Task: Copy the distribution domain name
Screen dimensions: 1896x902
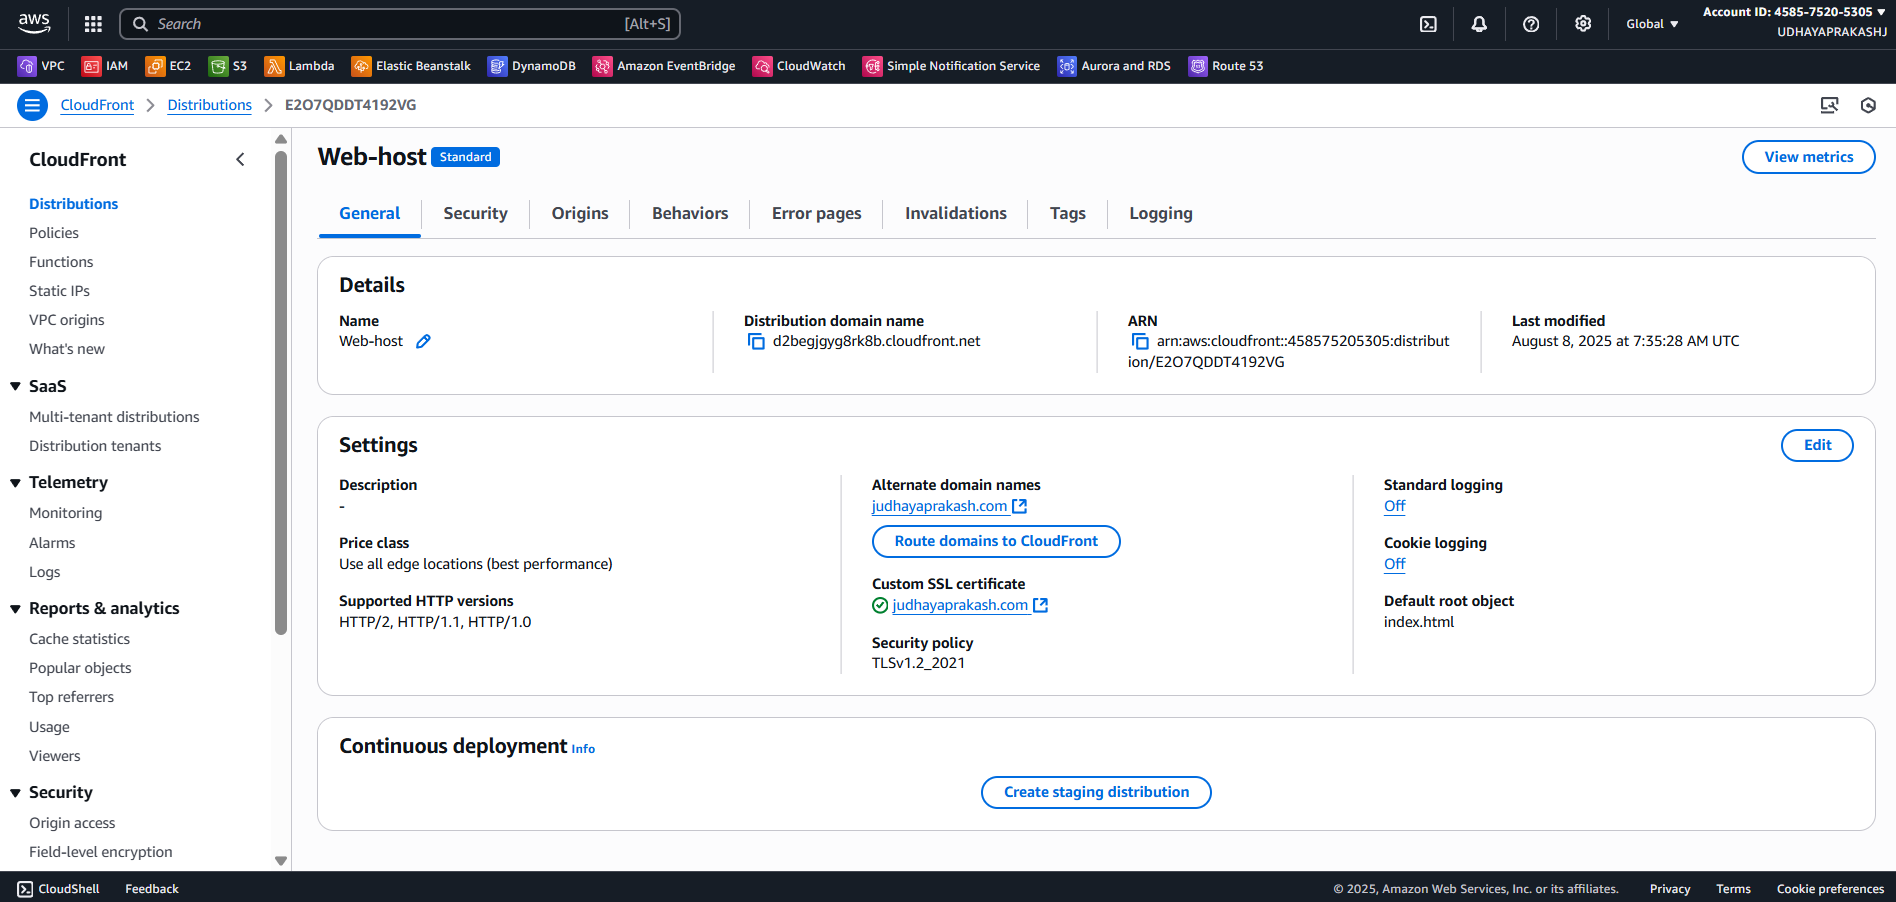Action: tap(756, 342)
